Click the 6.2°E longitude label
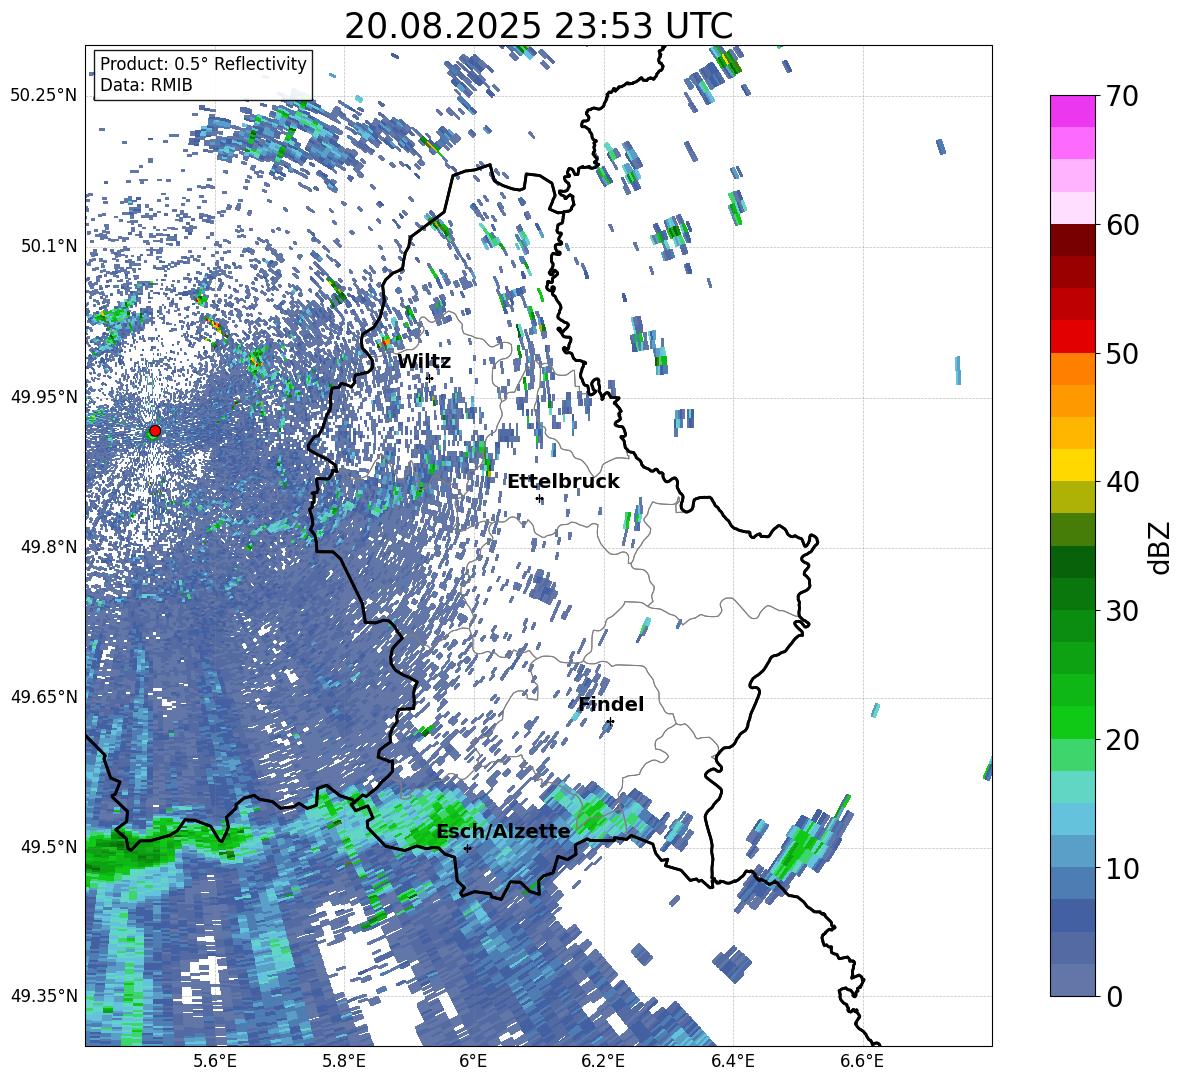The height and width of the screenshot is (1081, 1184). (x=603, y=1061)
